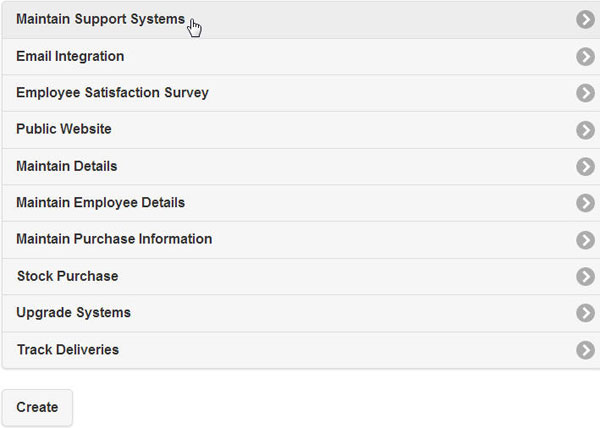Click arrow icon beside Stock Purchase

(585, 277)
